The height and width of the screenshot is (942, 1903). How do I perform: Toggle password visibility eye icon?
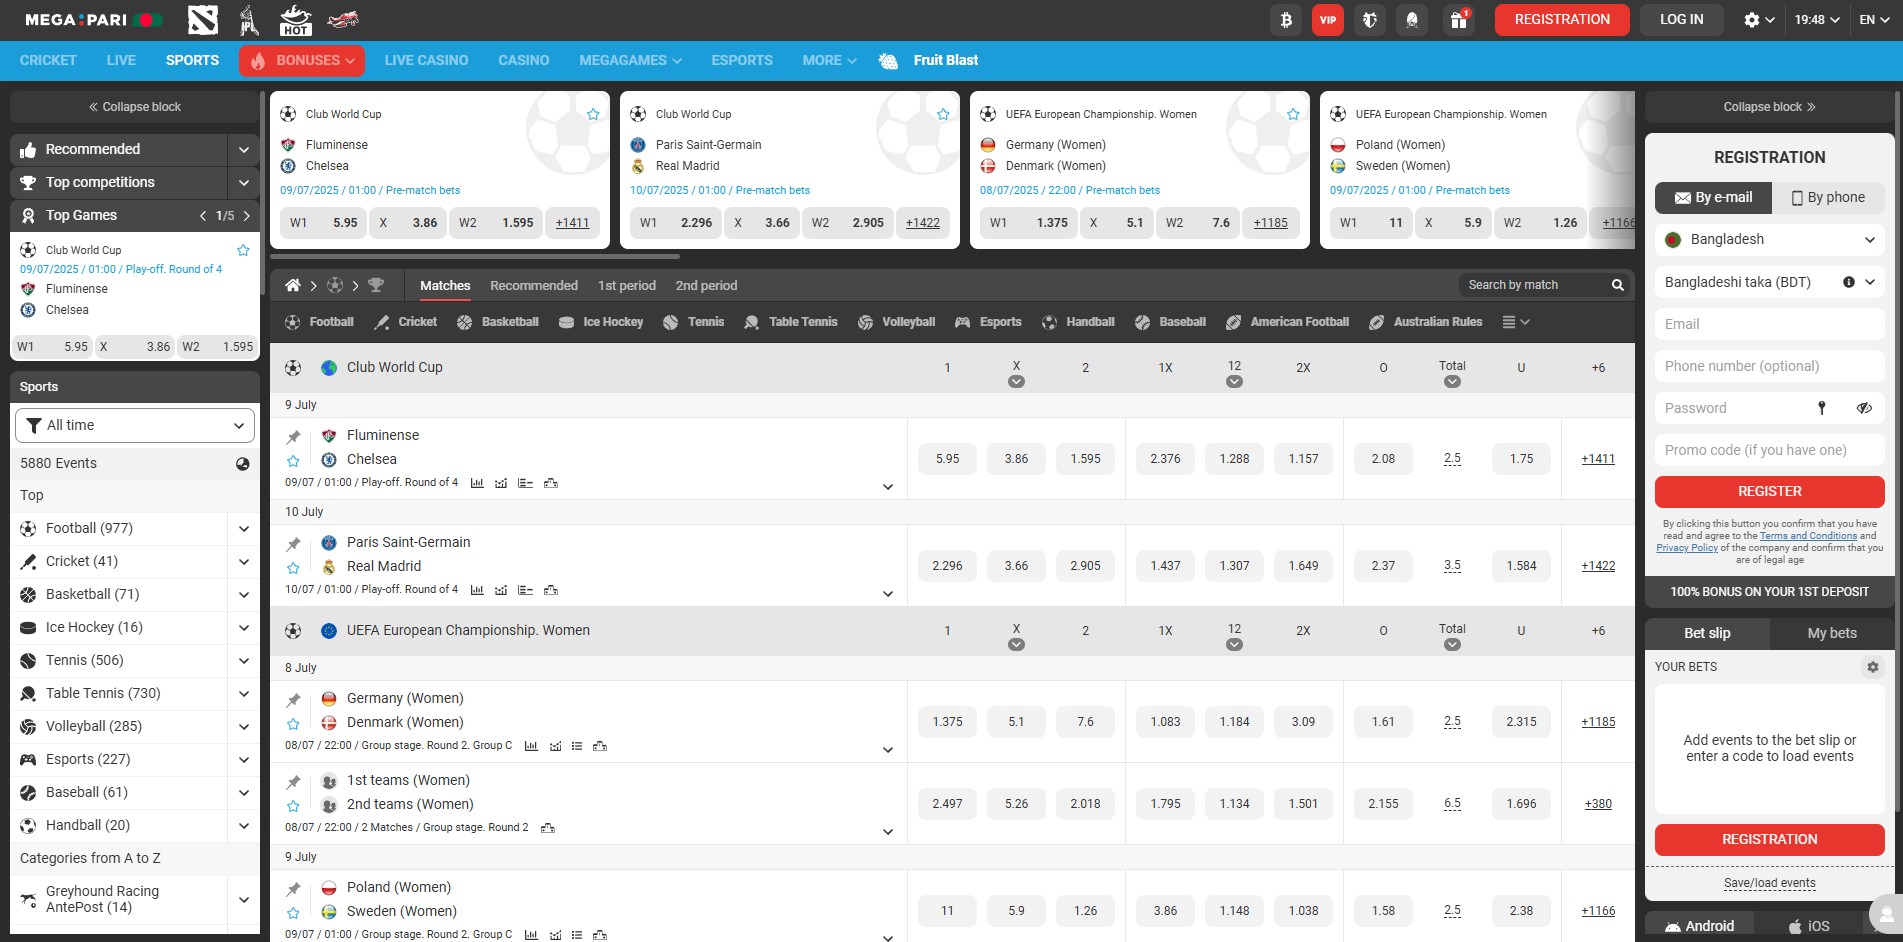click(x=1864, y=408)
